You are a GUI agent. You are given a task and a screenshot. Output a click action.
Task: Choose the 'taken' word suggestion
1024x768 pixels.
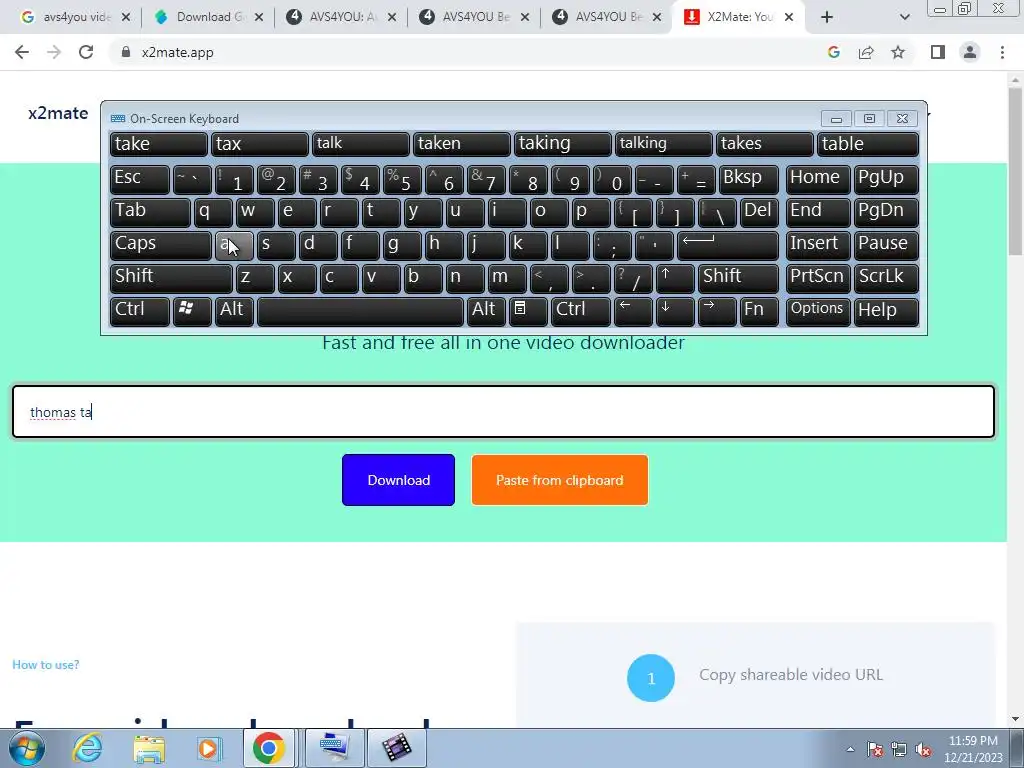click(462, 144)
